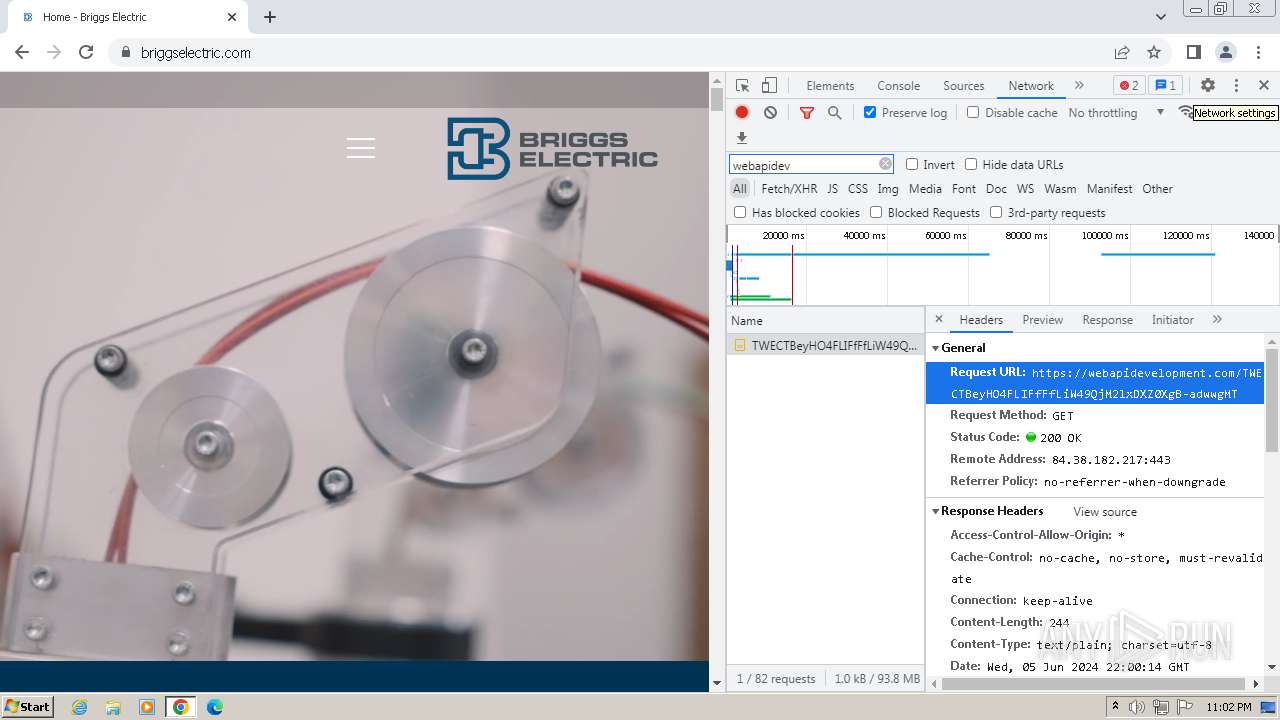Open DevTools customize three-dot menu
The image size is (1280, 720).
[x=1236, y=86]
